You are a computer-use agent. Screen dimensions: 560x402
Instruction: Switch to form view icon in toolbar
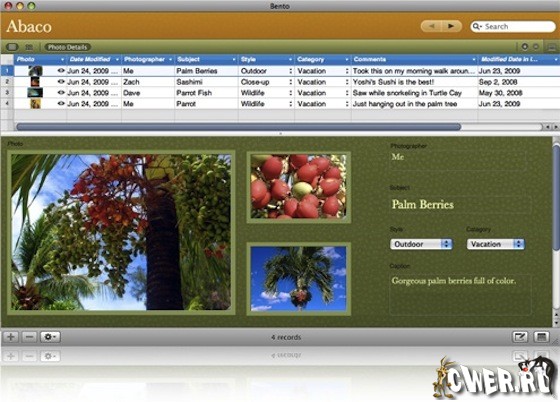point(12,47)
